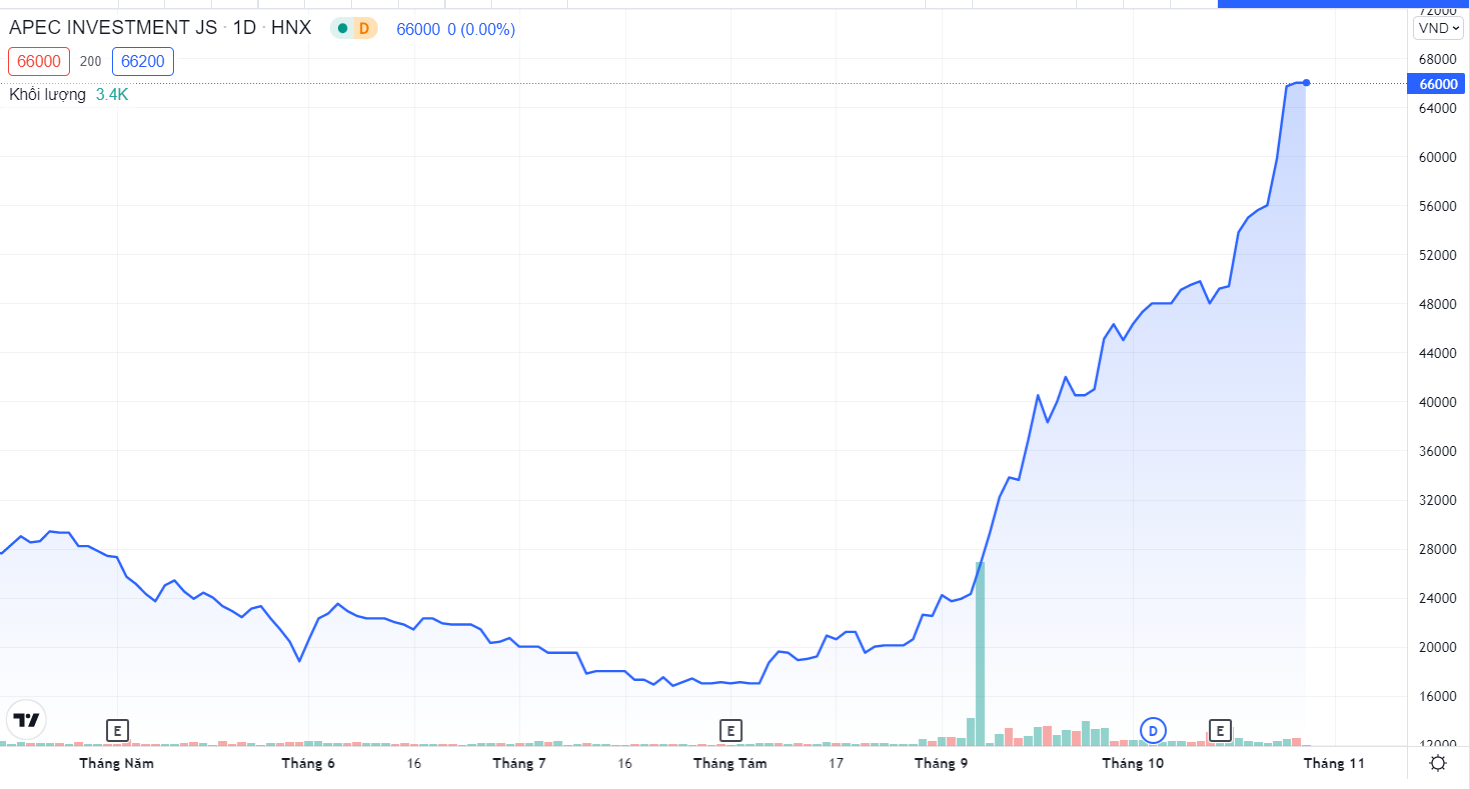Click the blue 66200 buy price button

(x=143, y=61)
